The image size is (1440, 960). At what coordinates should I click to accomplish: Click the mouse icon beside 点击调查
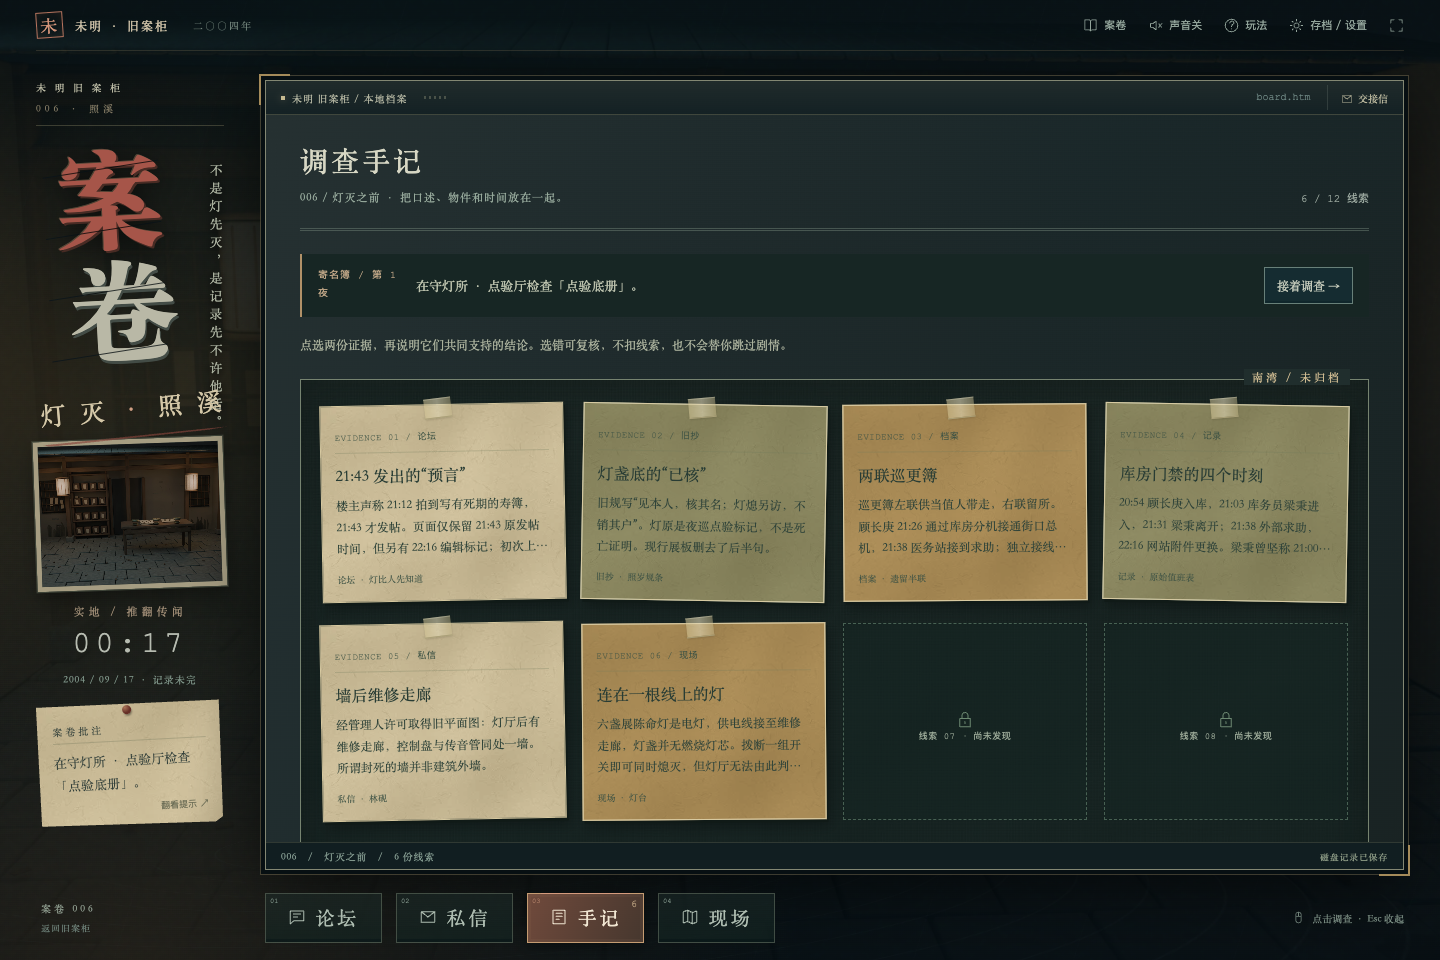tap(1298, 918)
